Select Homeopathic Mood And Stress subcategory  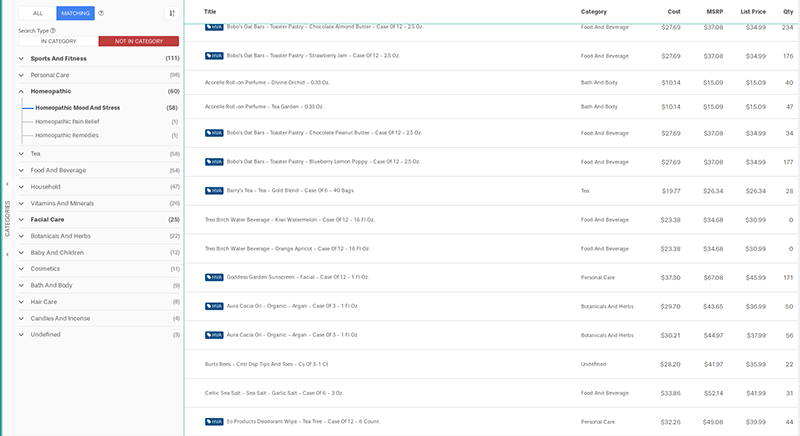78,108
